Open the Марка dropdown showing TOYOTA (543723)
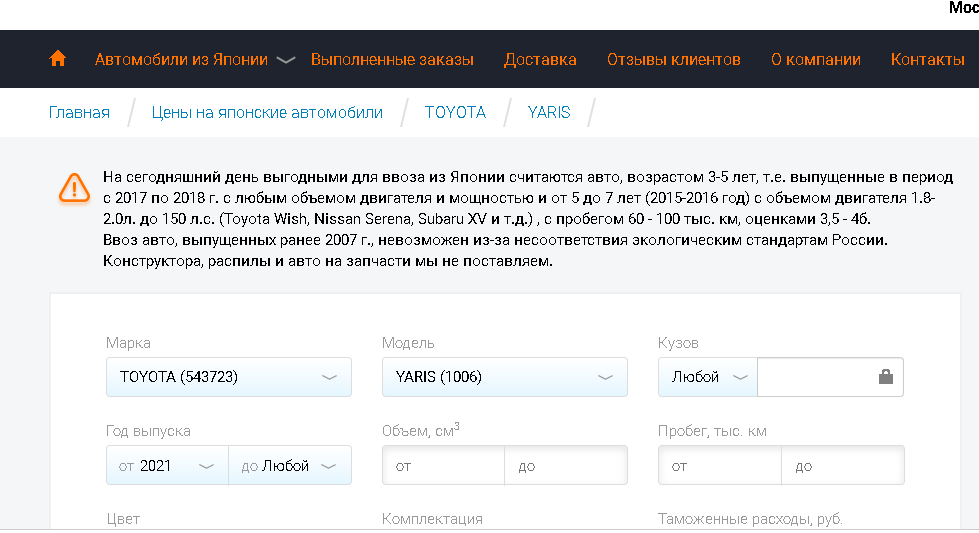Image resolution: width=979 pixels, height=533 pixels. point(229,377)
